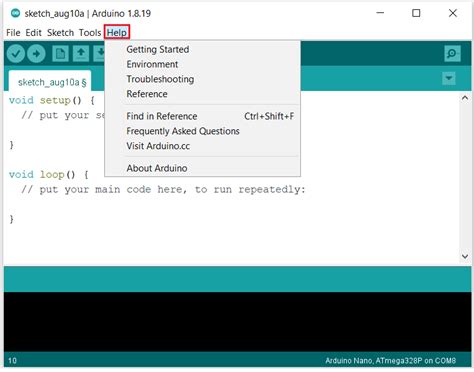Close the Help menu
474x372 pixels.
117,33
